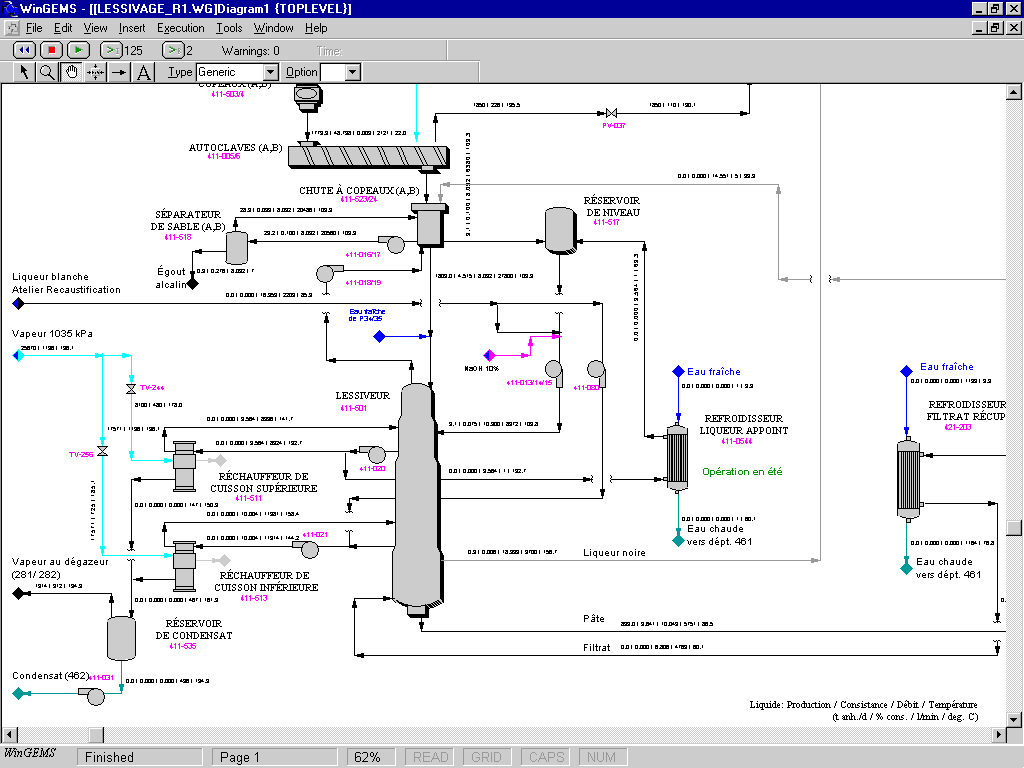Viewport: 1024px width, 768px height.
Task: Select the arrow selection tool
Action: [x=23, y=72]
